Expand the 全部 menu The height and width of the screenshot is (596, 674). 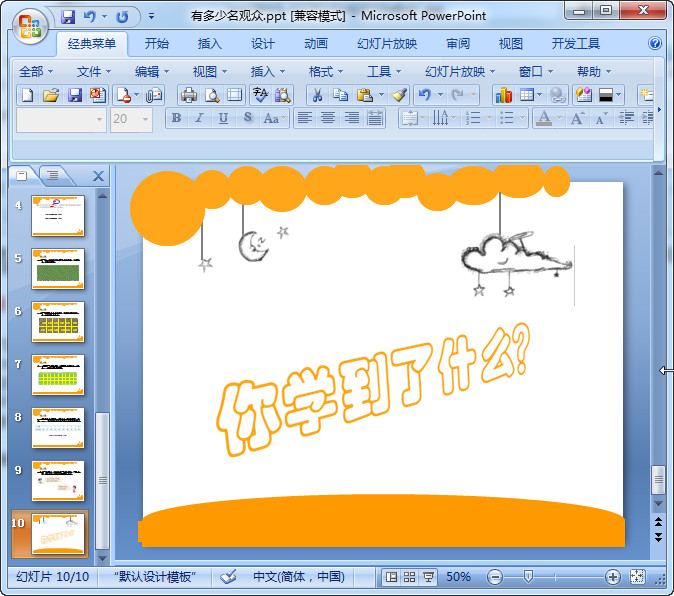click(36, 71)
